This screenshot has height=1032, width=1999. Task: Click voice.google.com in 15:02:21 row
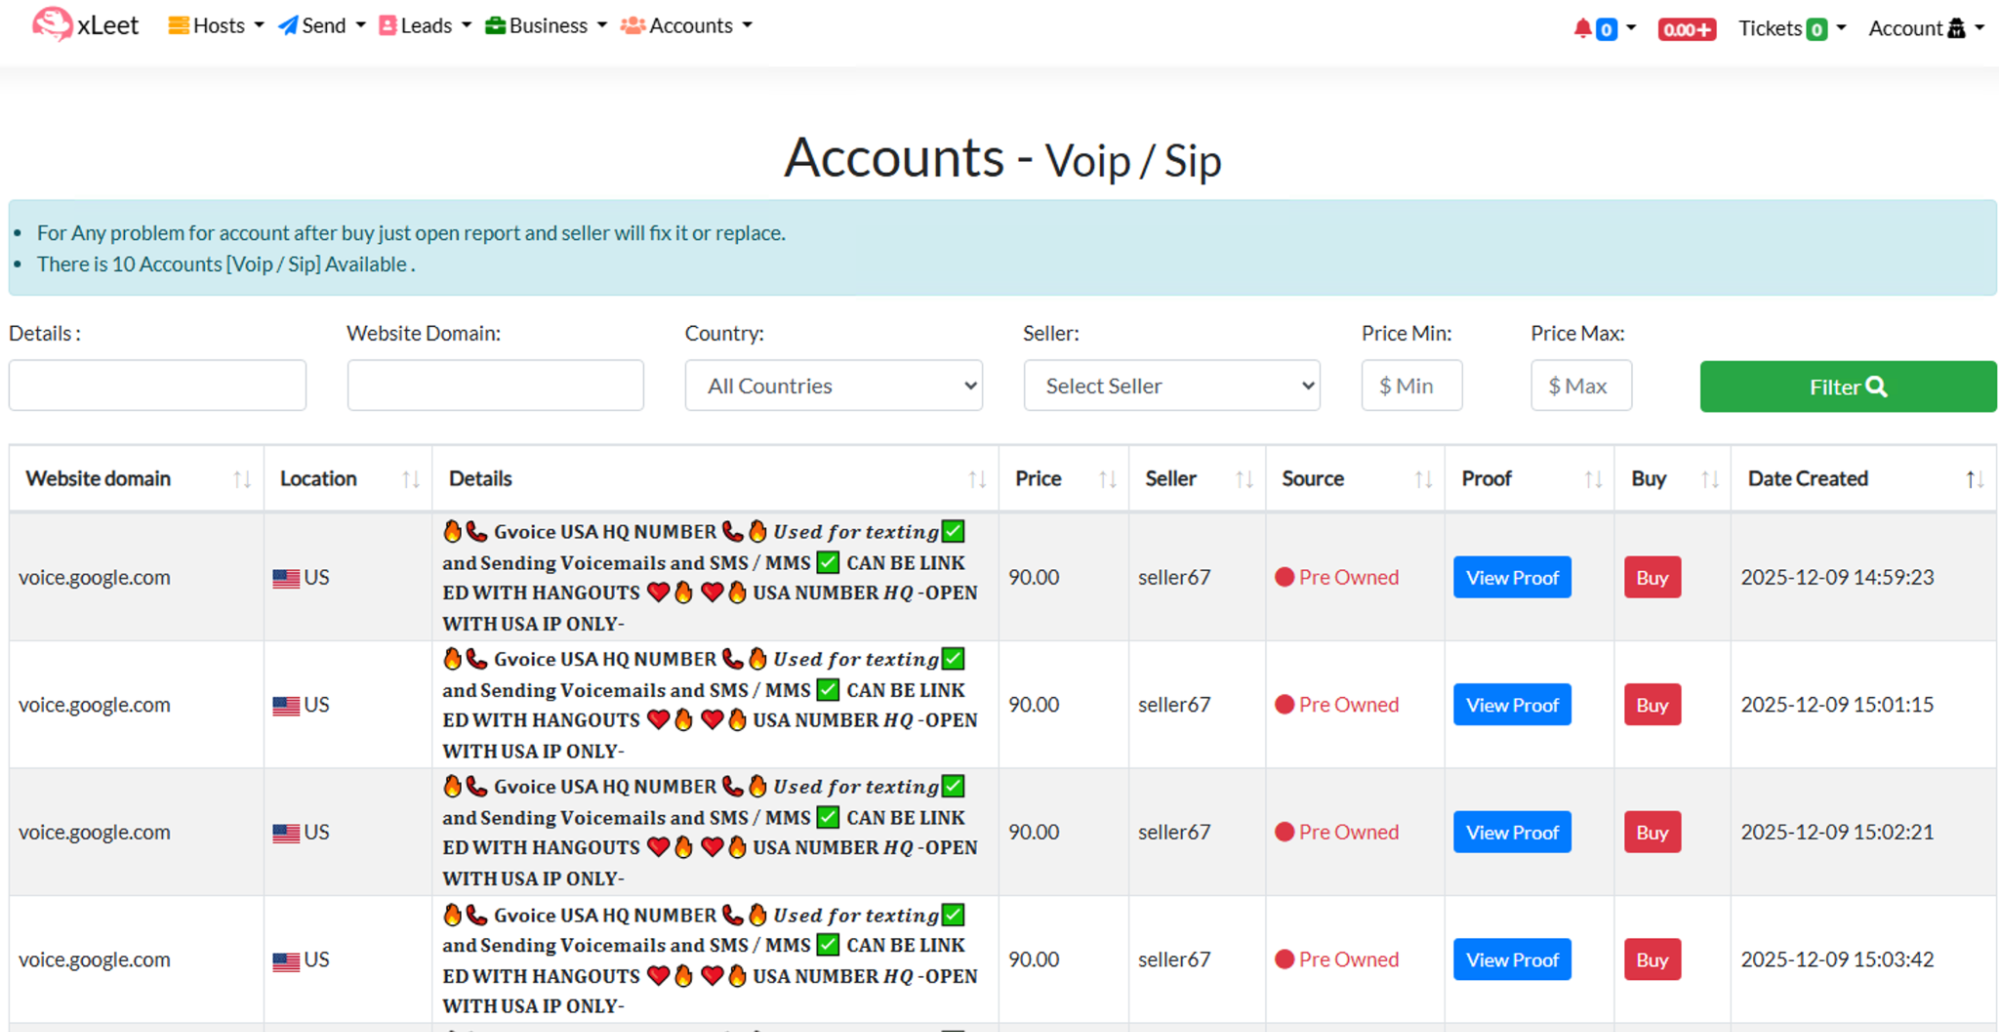pos(95,832)
